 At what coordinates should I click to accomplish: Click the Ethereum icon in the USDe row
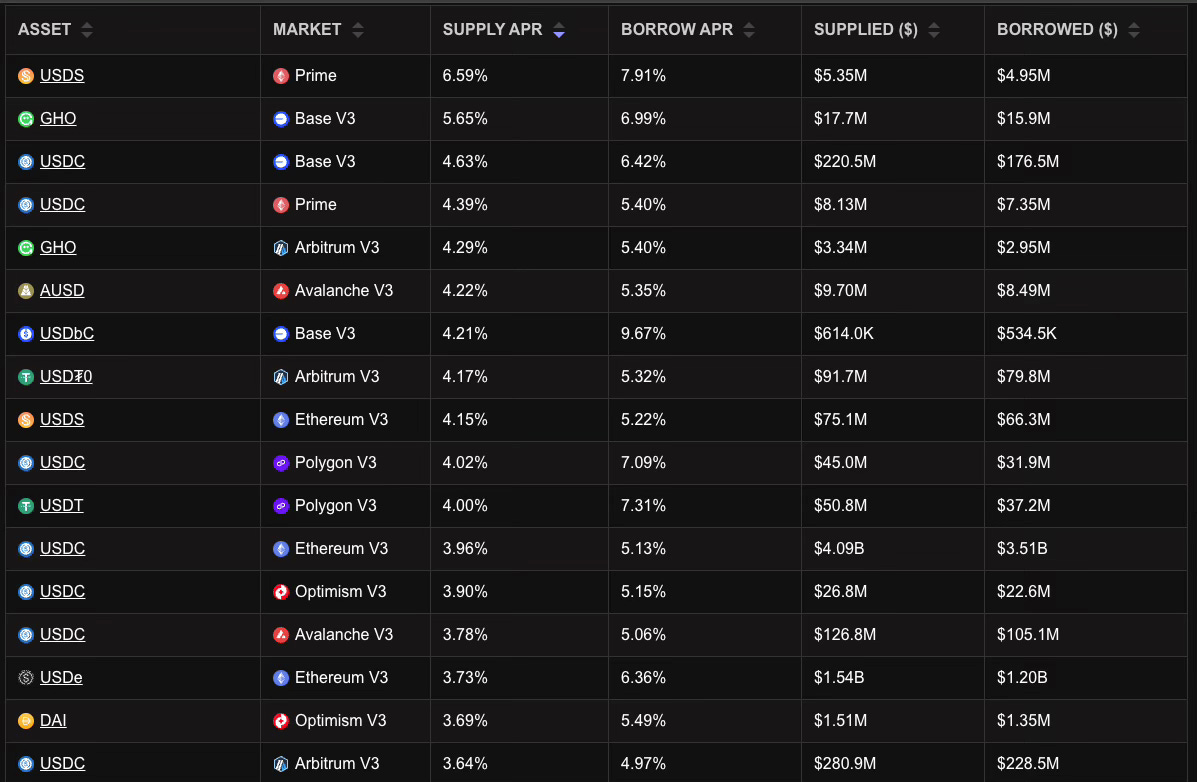pyautogui.click(x=280, y=677)
